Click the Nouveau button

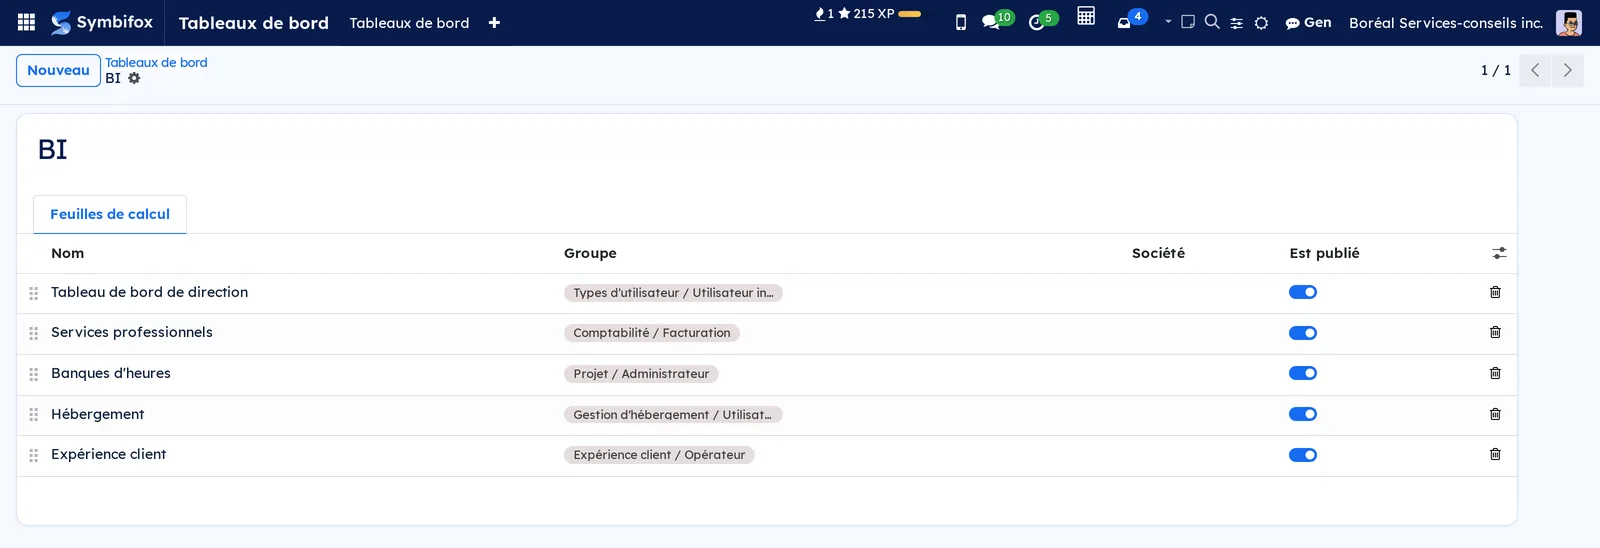[58, 70]
